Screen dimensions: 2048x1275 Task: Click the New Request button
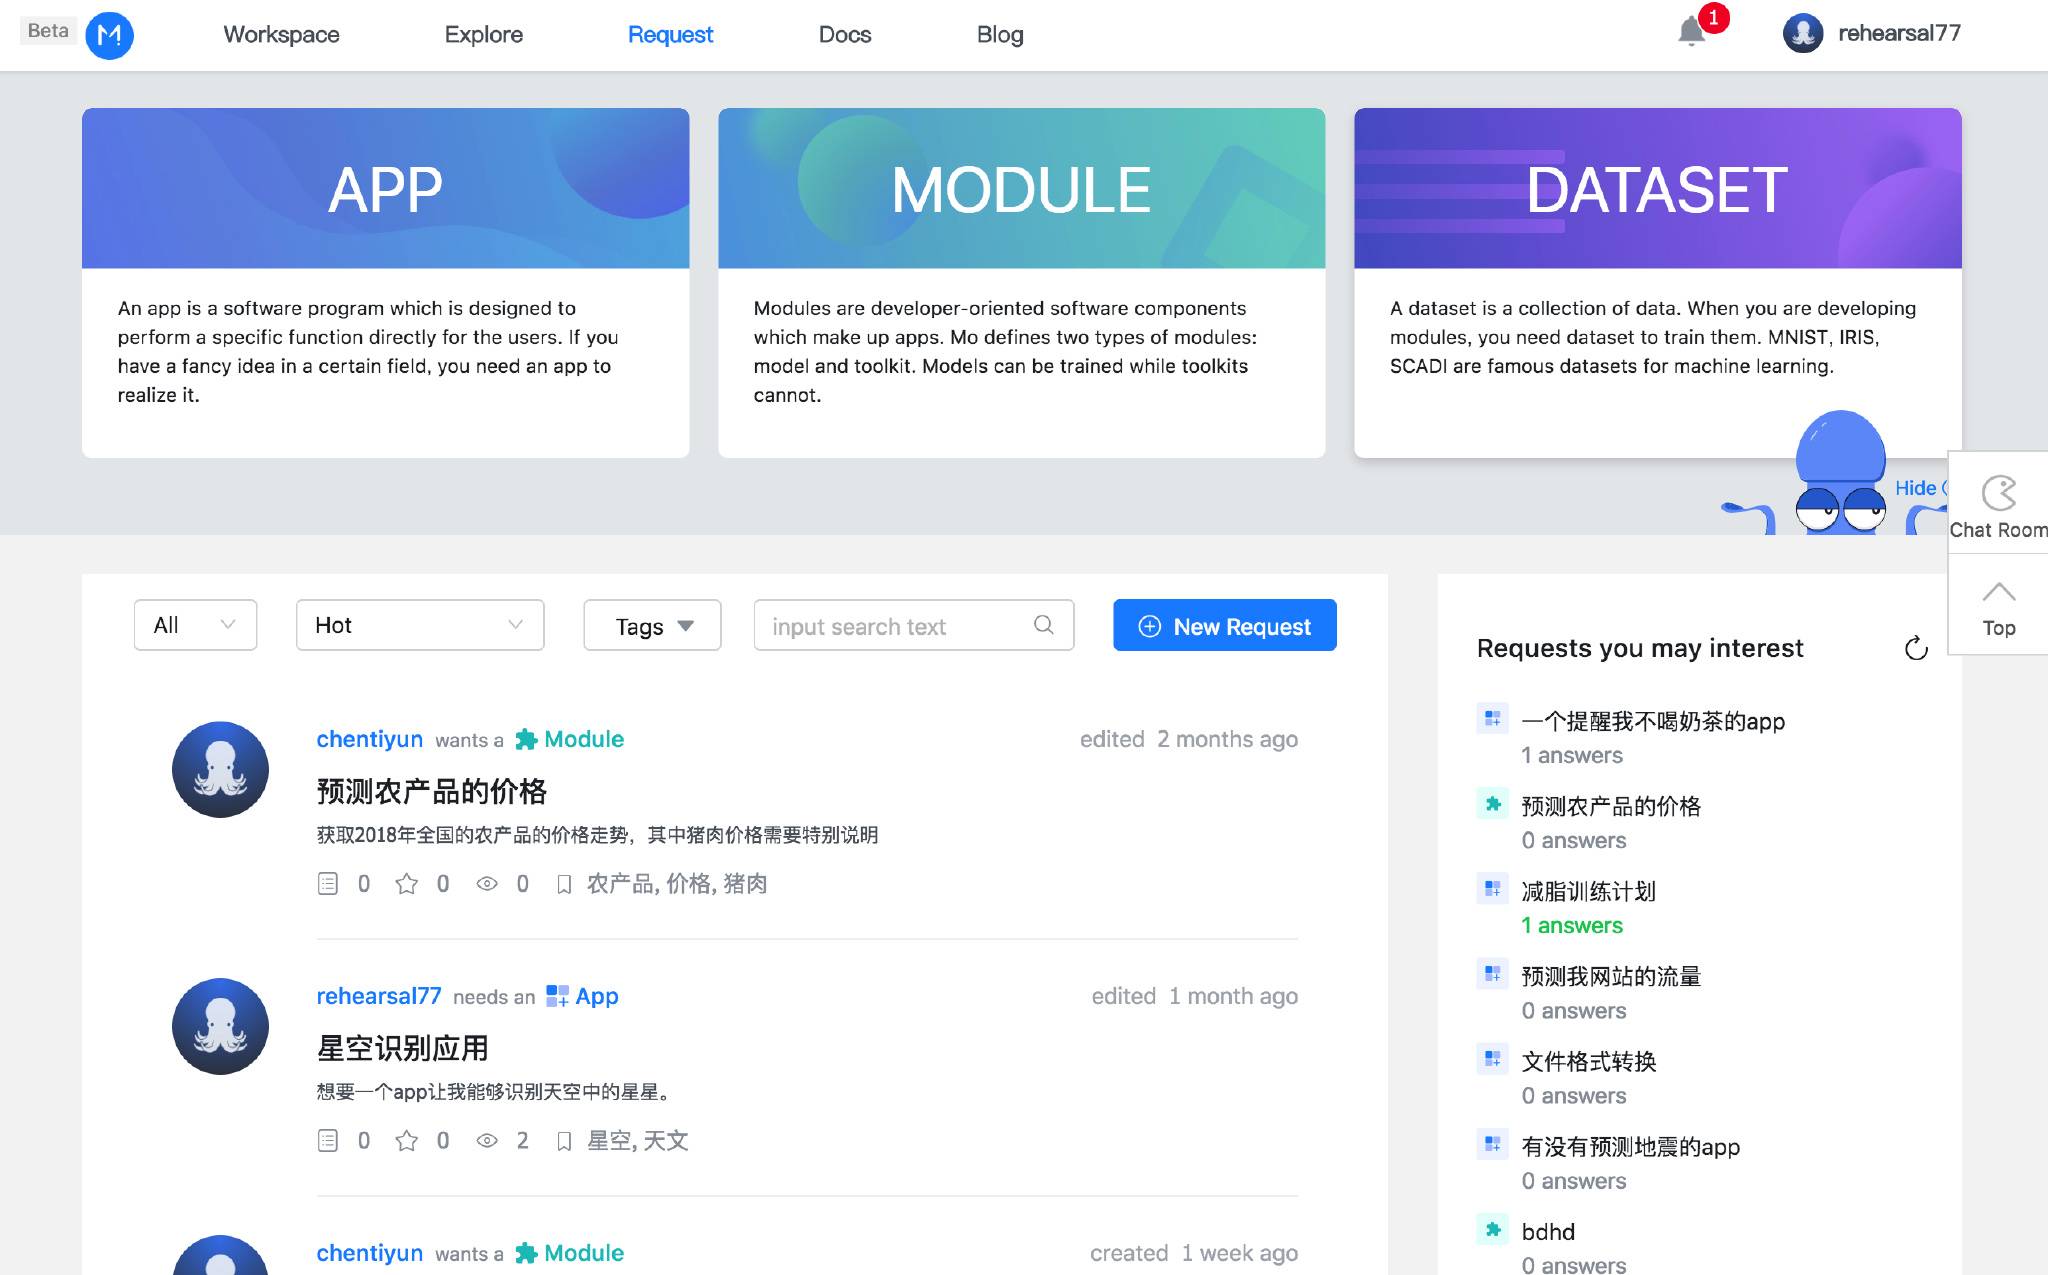1226,626
